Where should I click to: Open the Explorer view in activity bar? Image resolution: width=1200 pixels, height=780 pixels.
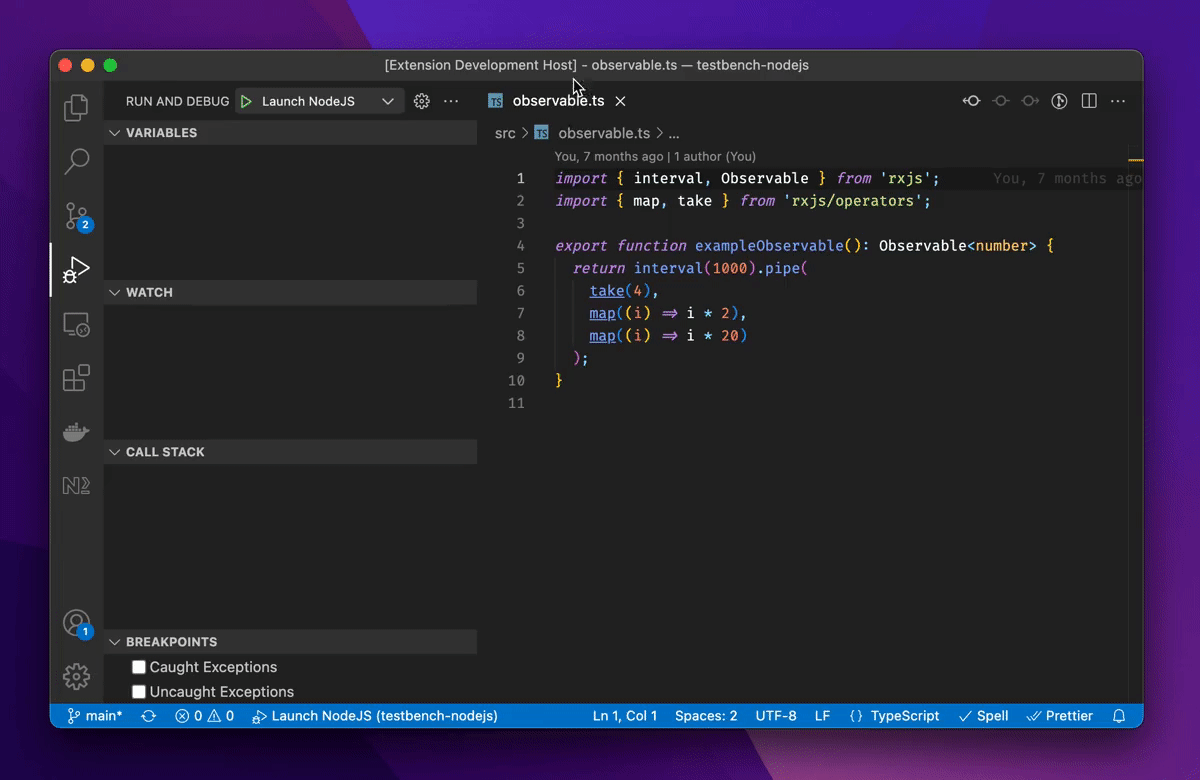pyautogui.click(x=77, y=107)
